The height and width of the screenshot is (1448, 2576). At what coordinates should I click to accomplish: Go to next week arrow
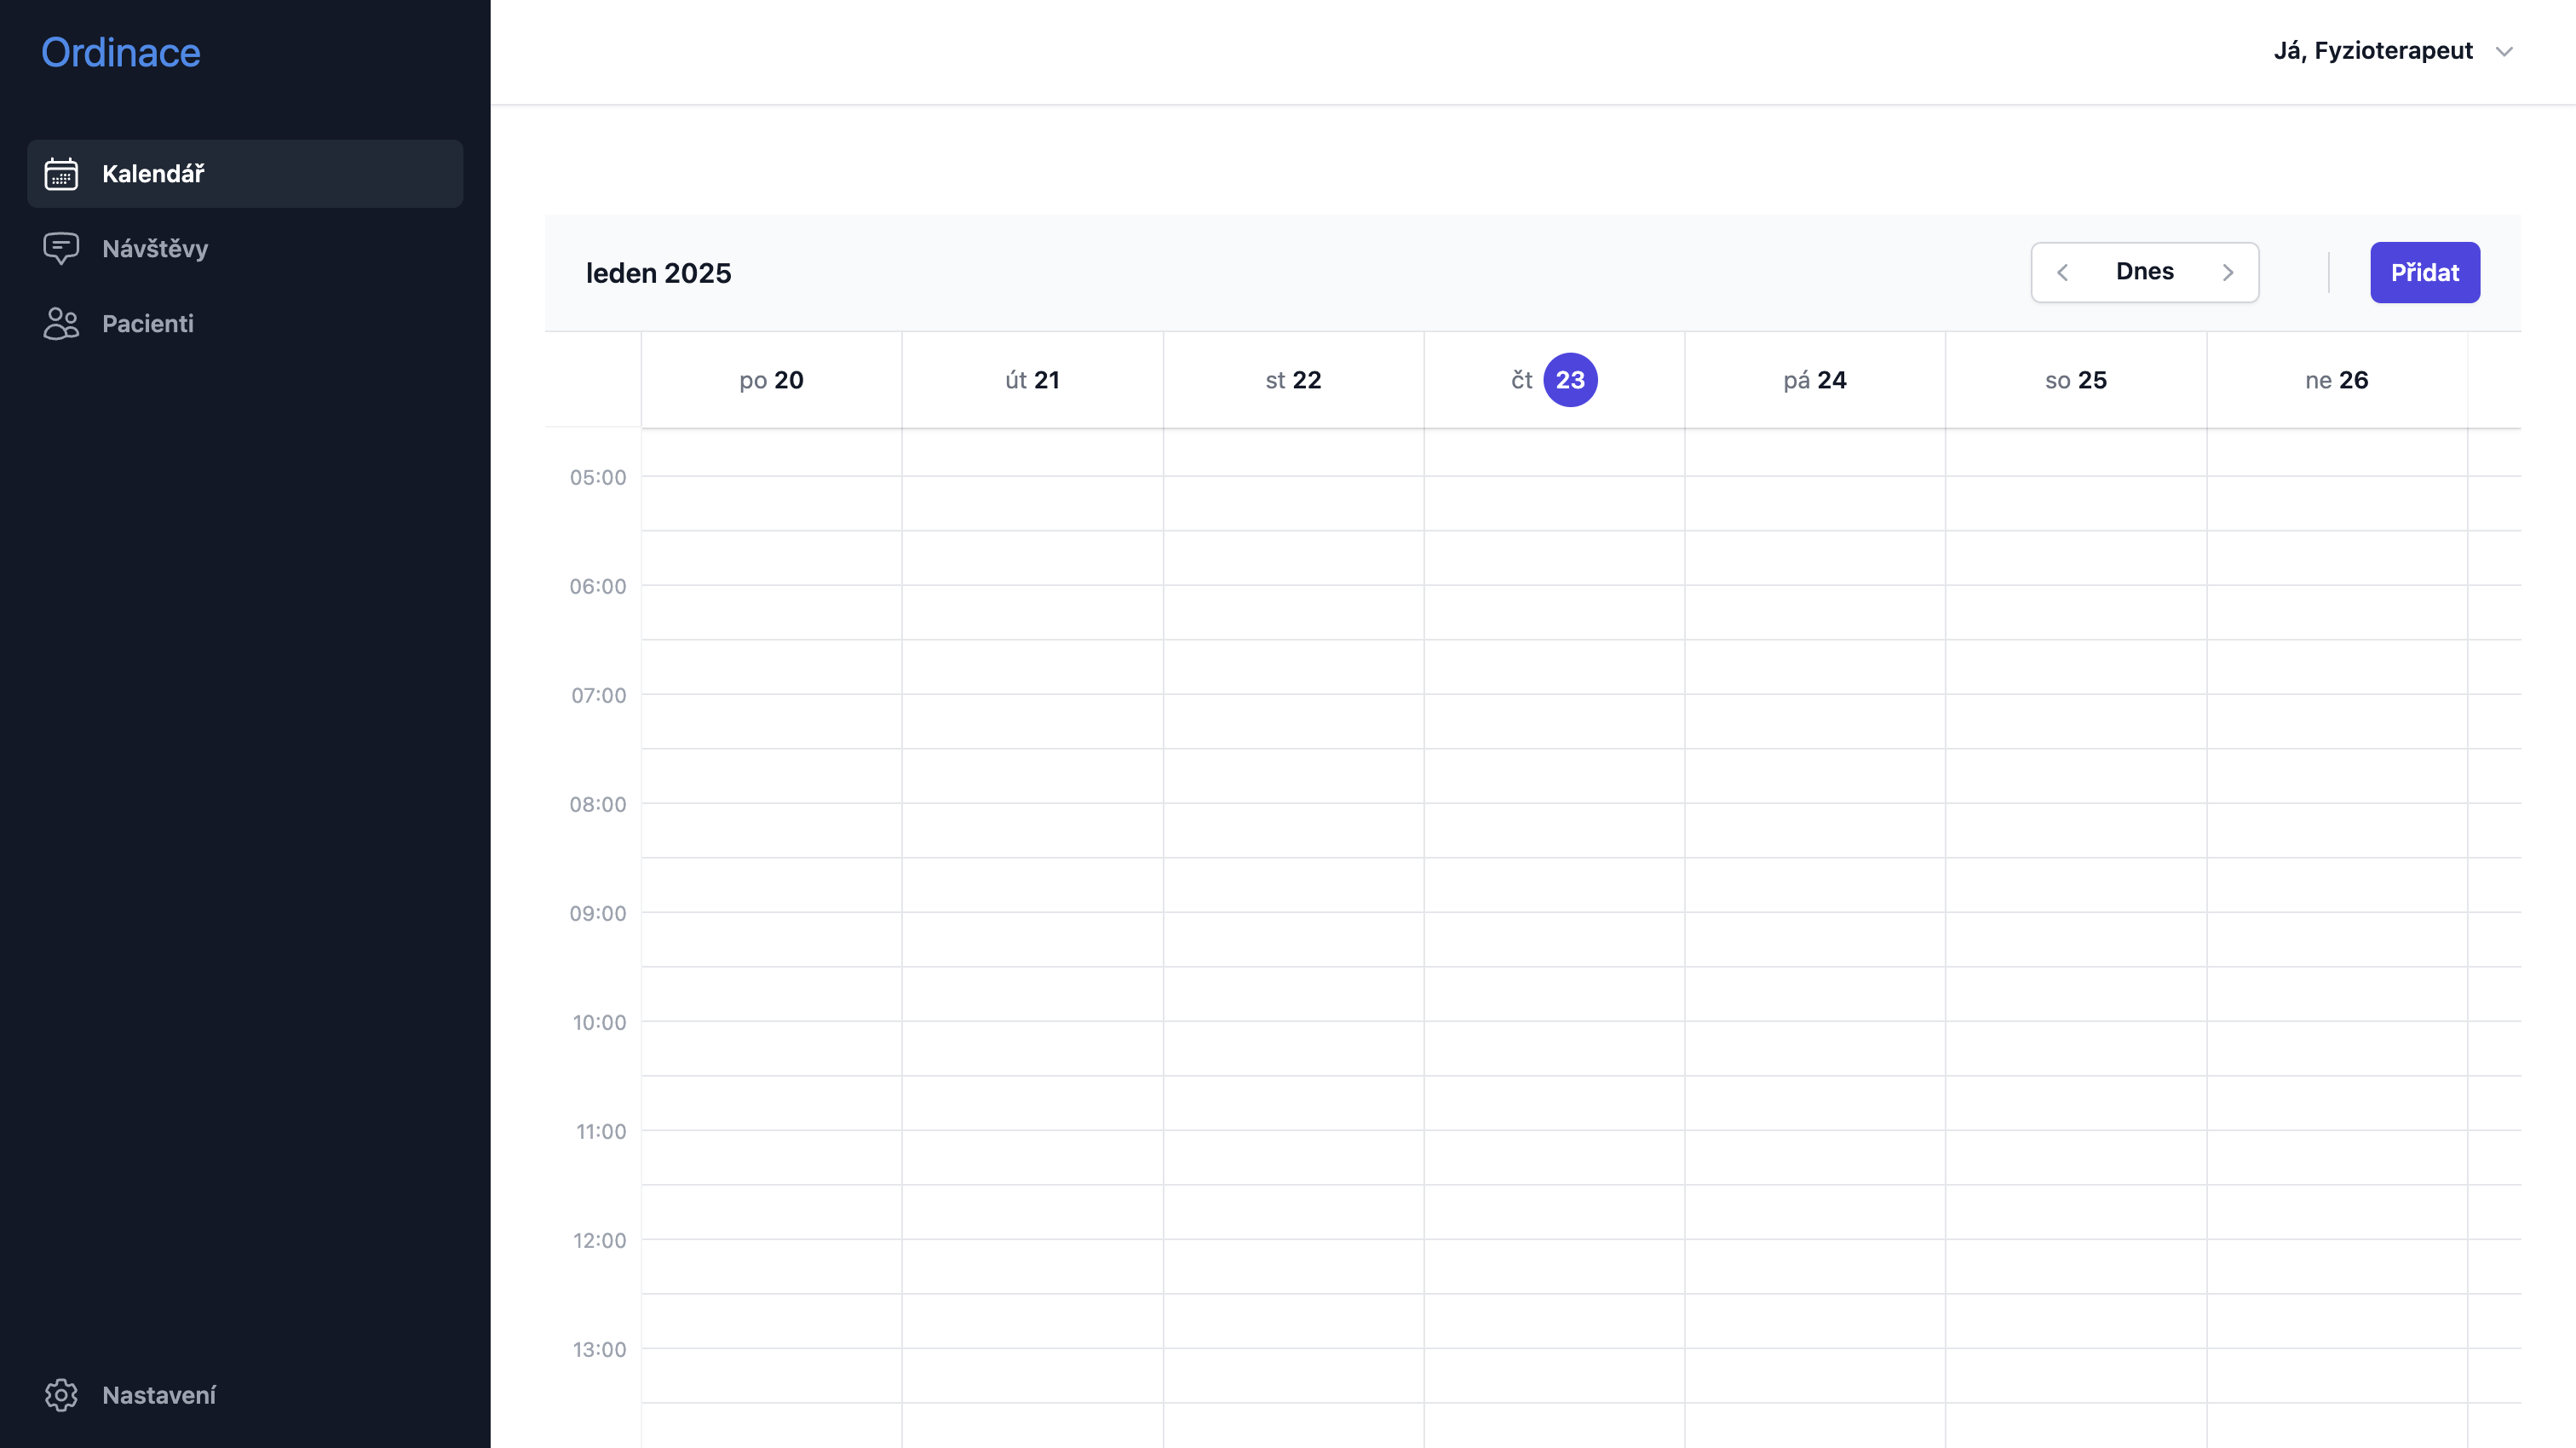(2228, 272)
